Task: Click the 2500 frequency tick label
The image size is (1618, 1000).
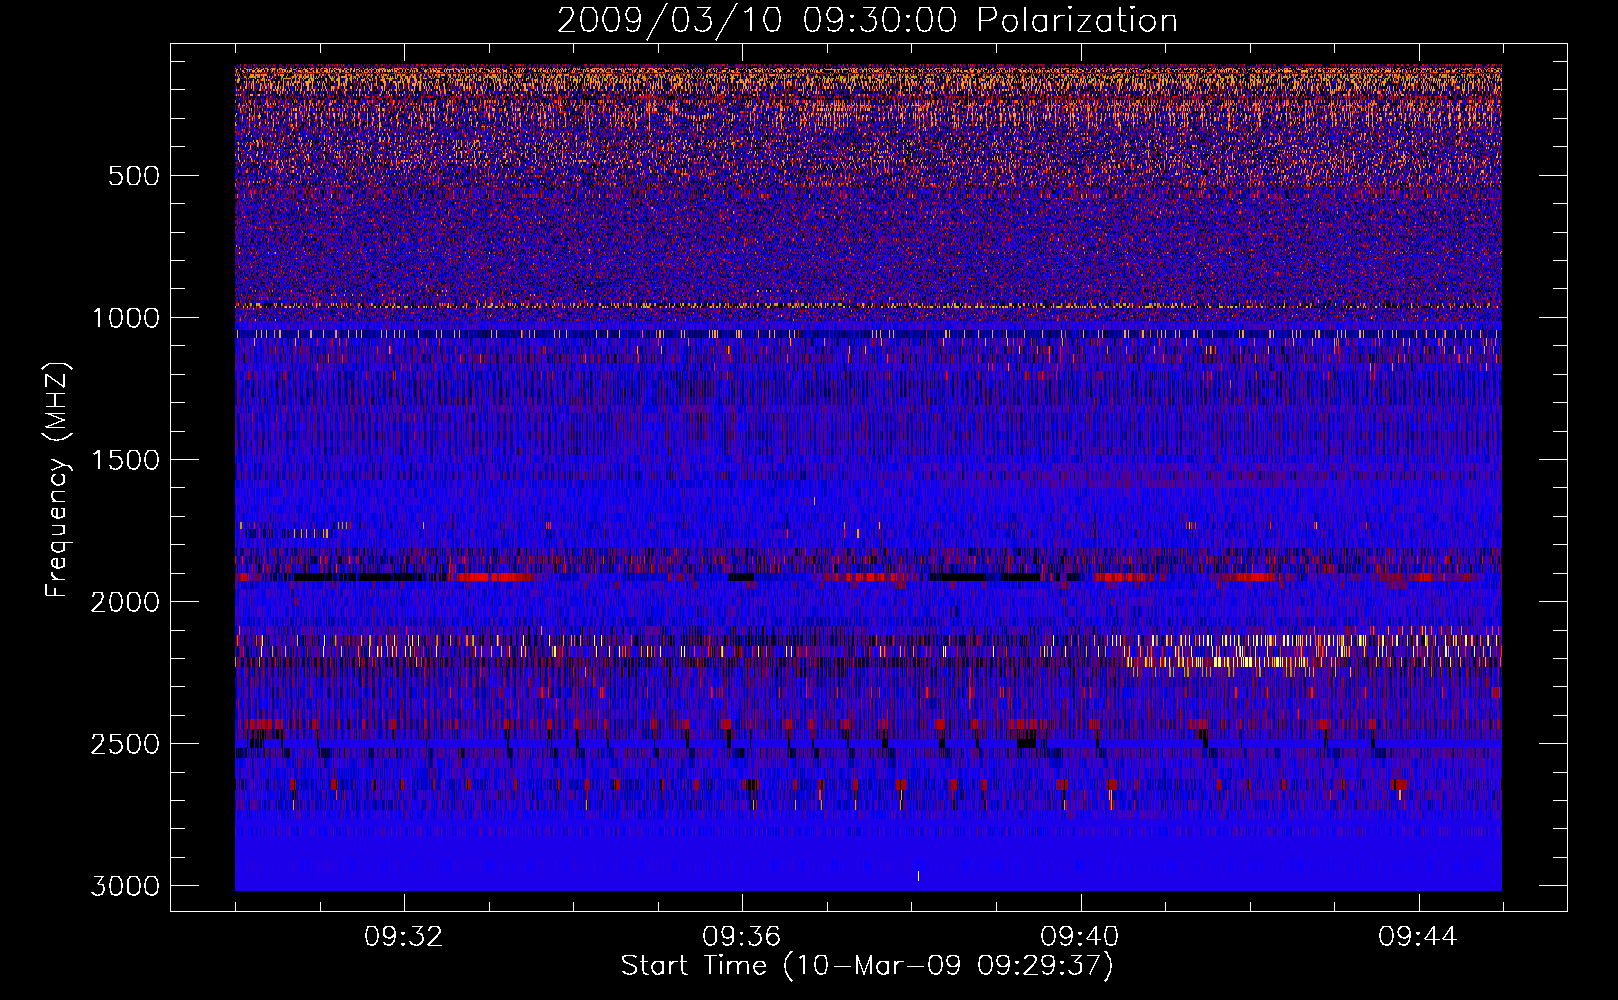Action: pos(125,744)
